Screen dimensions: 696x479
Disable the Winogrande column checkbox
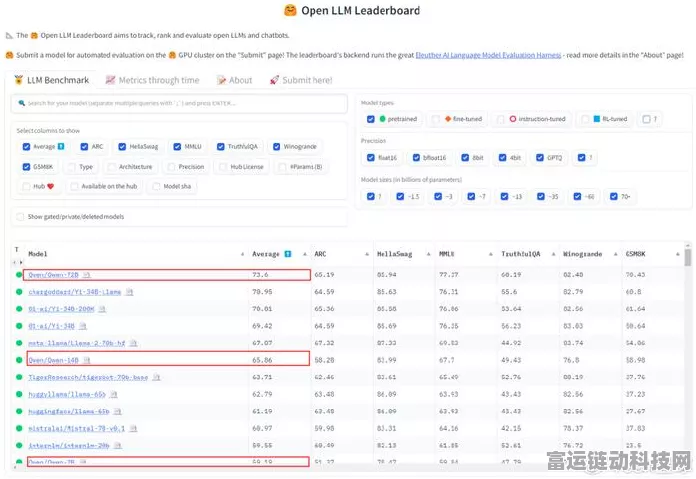[x=277, y=146]
